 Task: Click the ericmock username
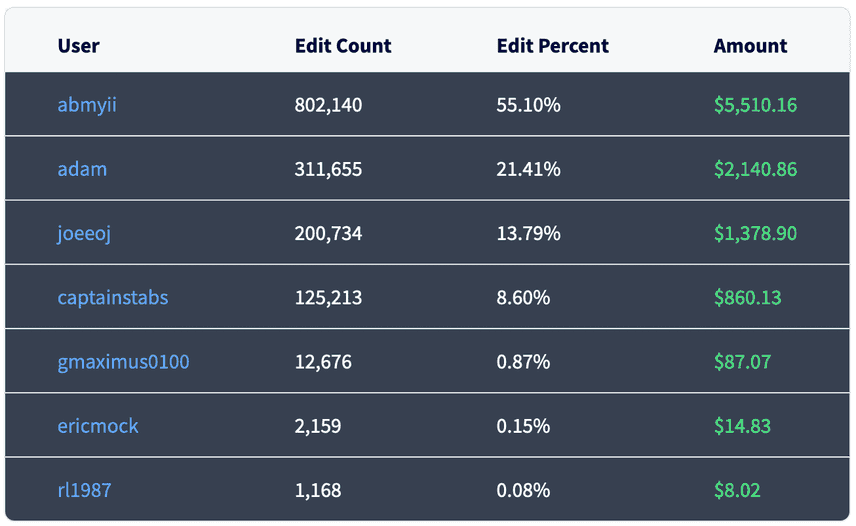98,426
